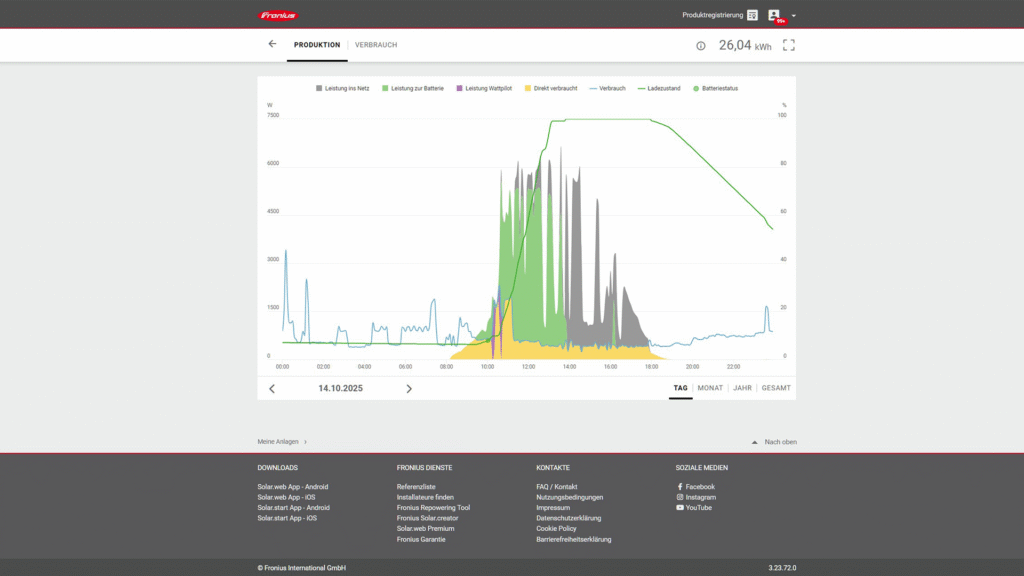Screen dimensions: 1024x576
Task: Show info about the 26,04 kWh value
Action: coord(700,45)
